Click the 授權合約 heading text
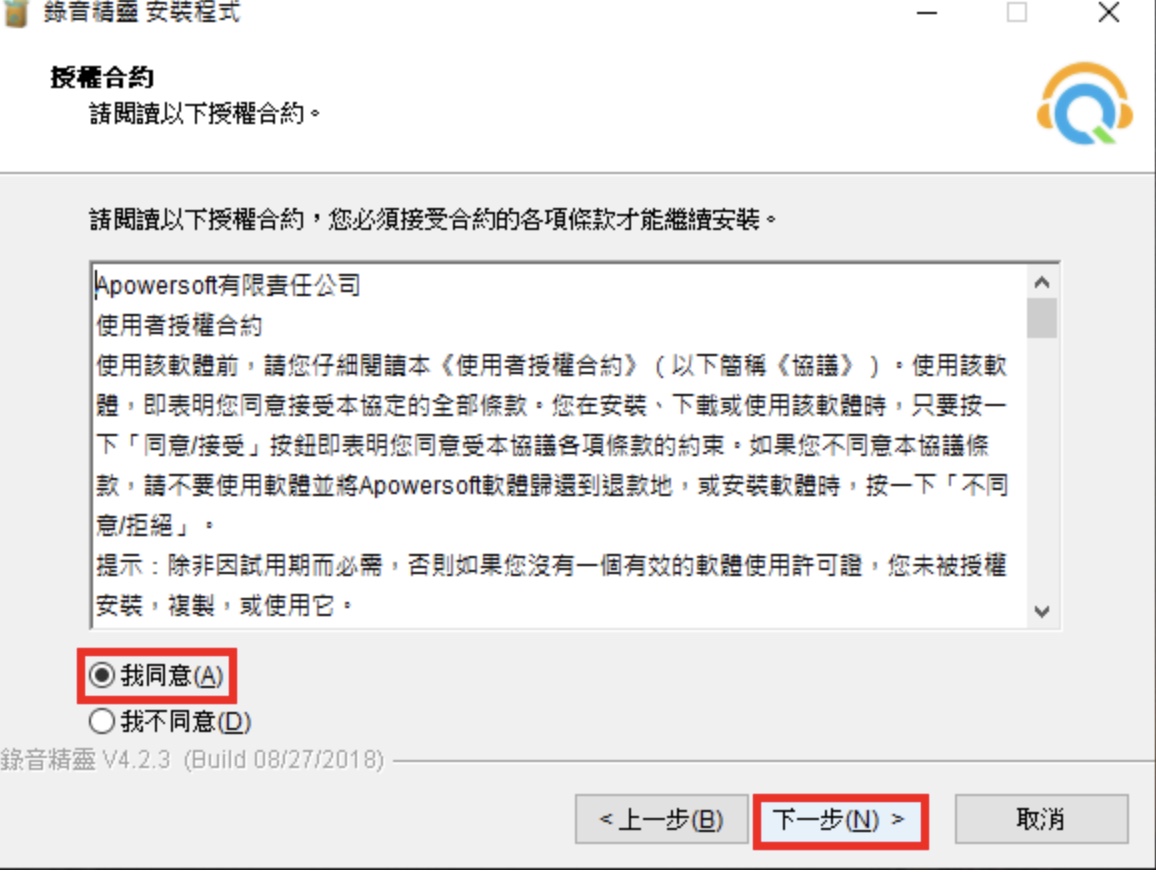The width and height of the screenshot is (1156, 872). 102,77
